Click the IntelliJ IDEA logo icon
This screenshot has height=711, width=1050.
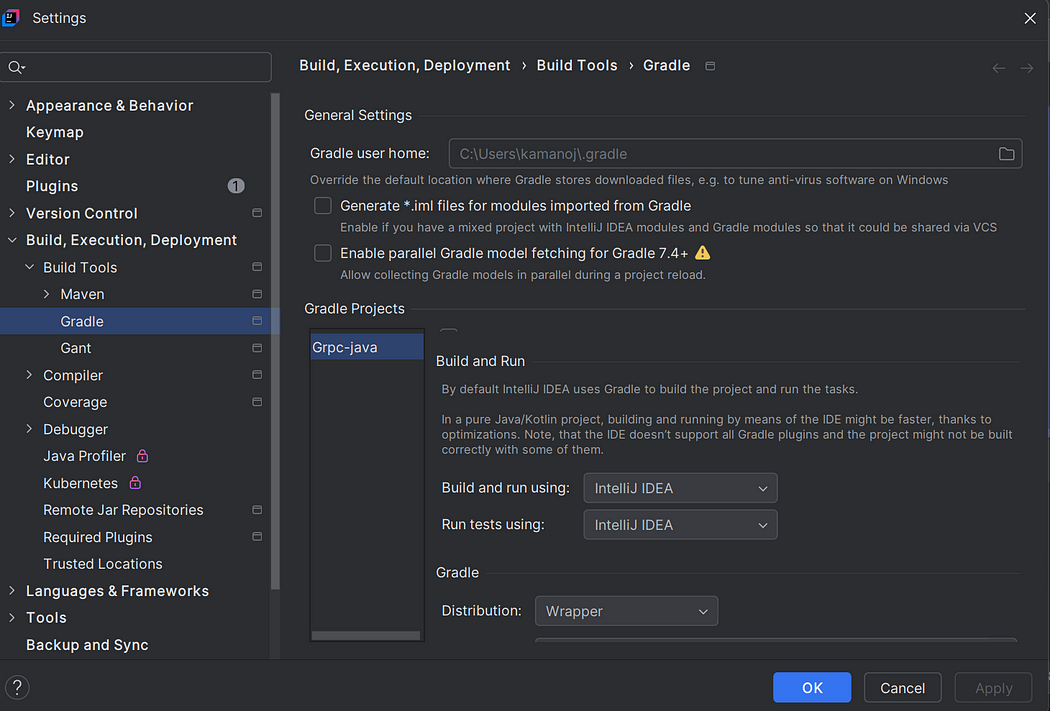click(x=11, y=18)
